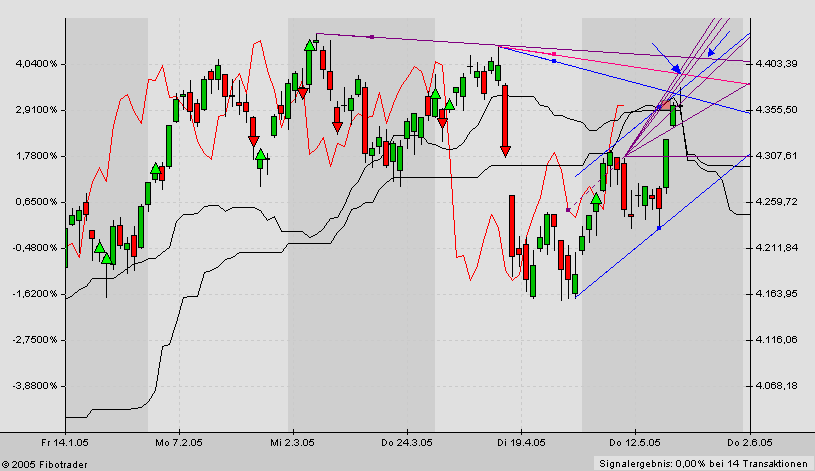Click the 4.068,18 price label
Screen dimensions: 815x471
click(x=777, y=386)
